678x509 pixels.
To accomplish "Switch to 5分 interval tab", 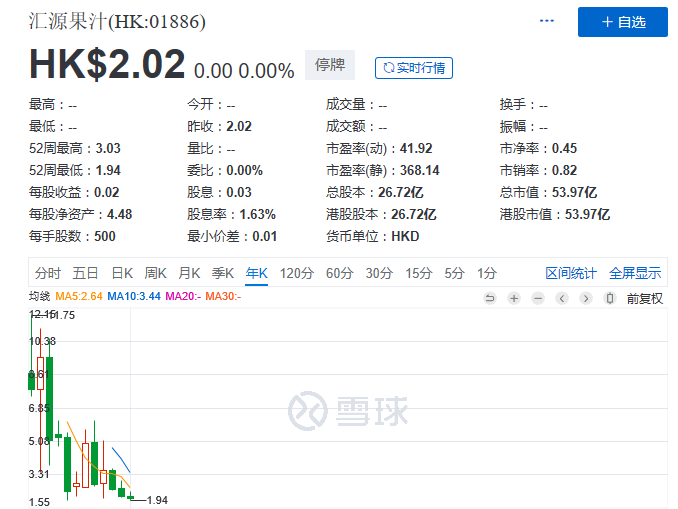I will point(454,273).
